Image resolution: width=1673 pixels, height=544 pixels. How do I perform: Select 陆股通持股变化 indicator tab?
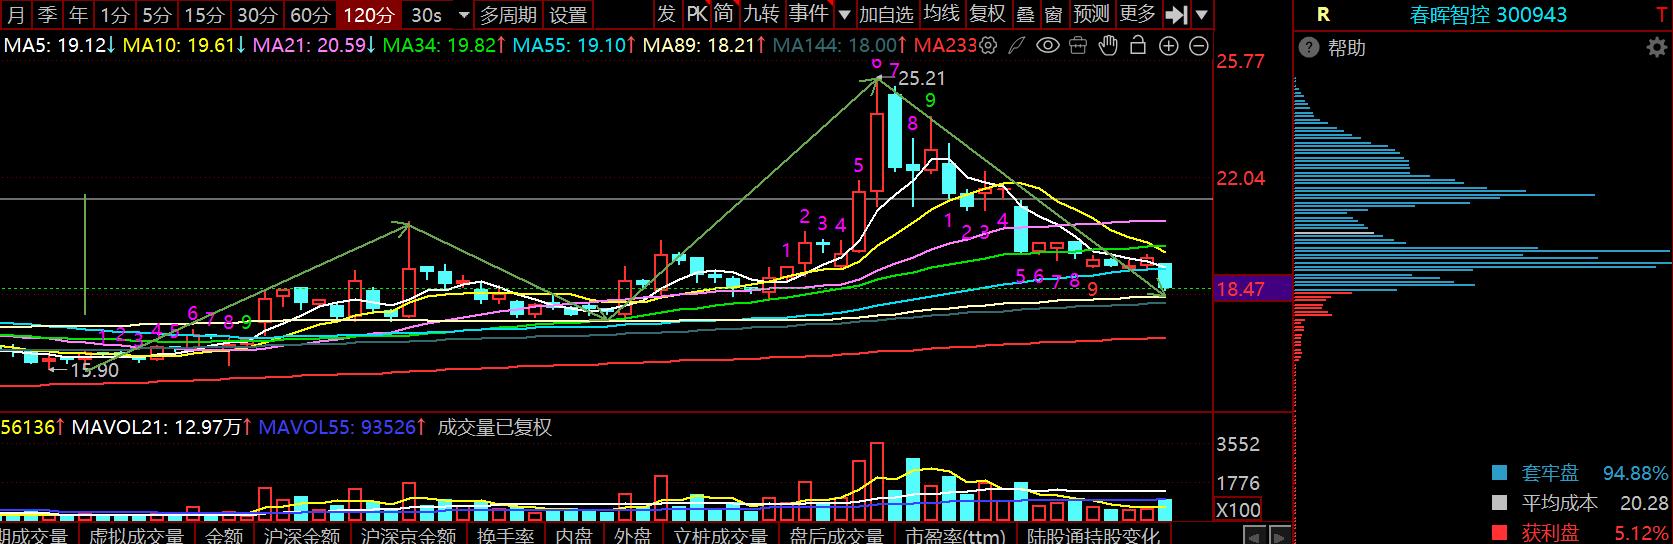coord(1093,535)
